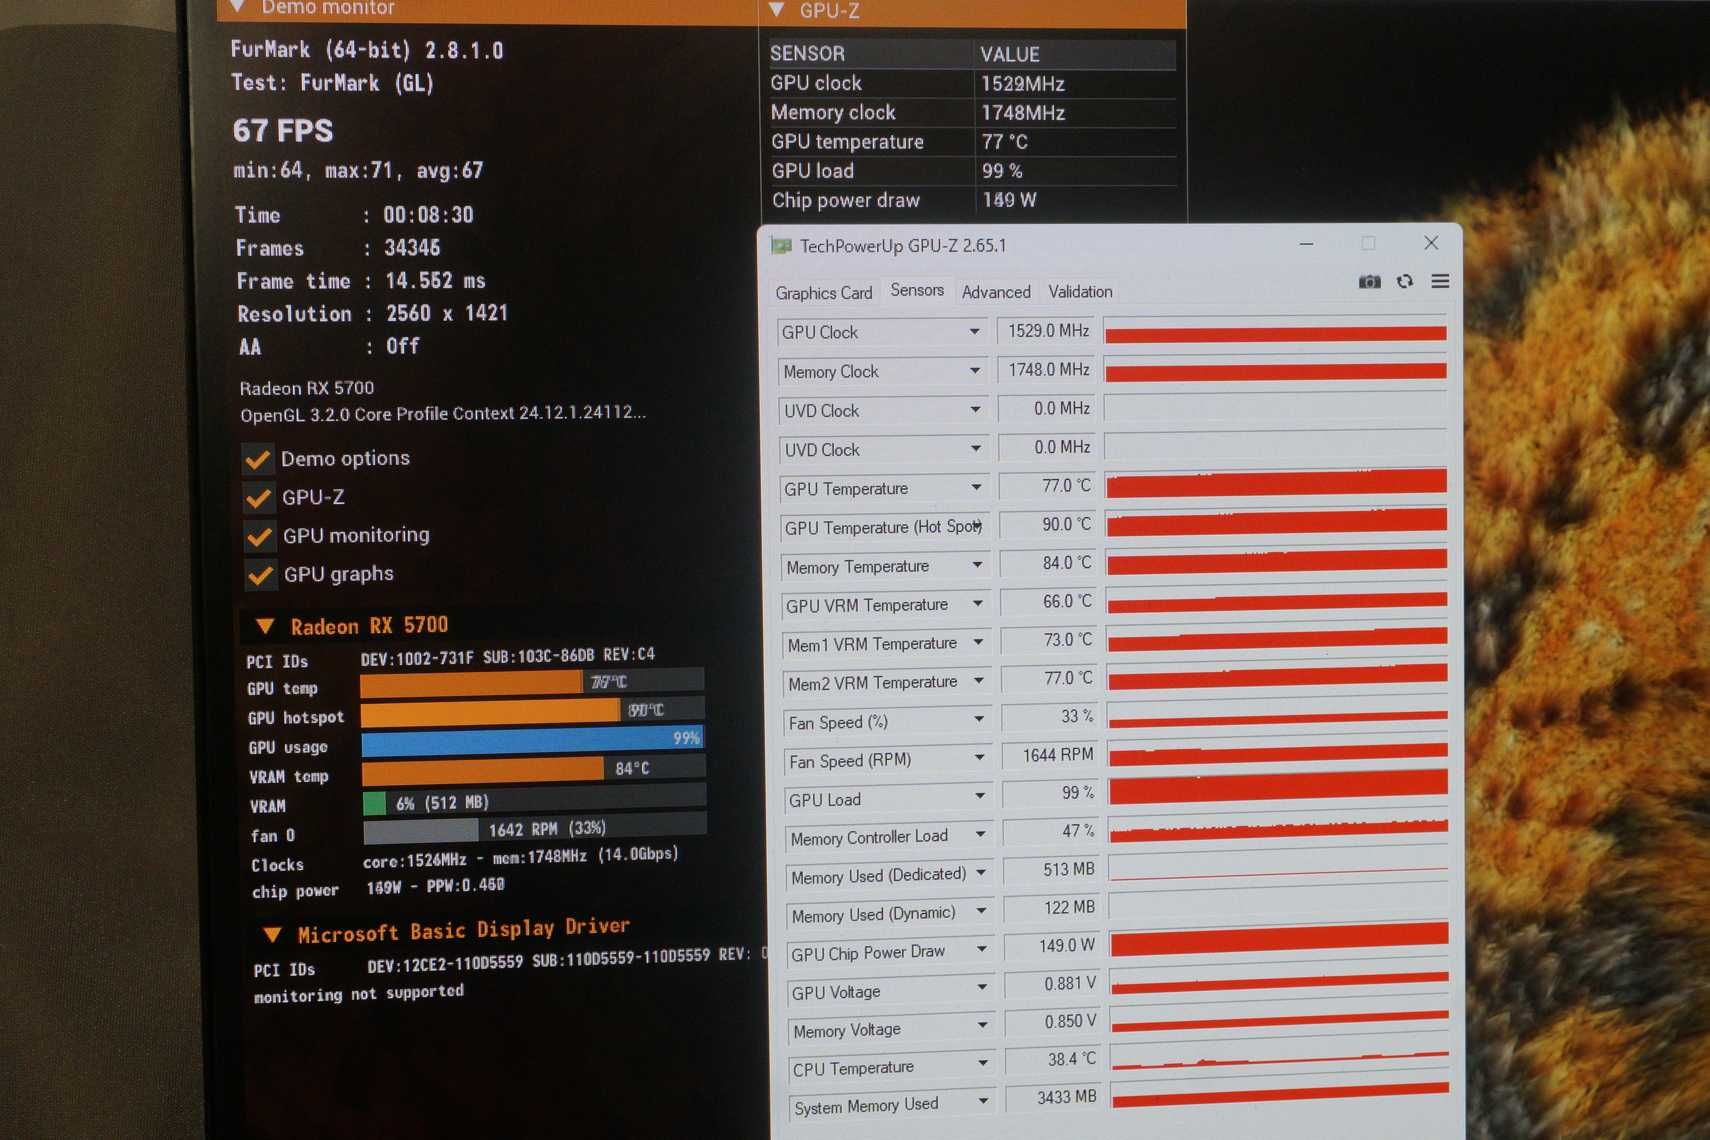Click the 149.0 W power draw value
This screenshot has height=1140, width=1710.
click(1054, 946)
